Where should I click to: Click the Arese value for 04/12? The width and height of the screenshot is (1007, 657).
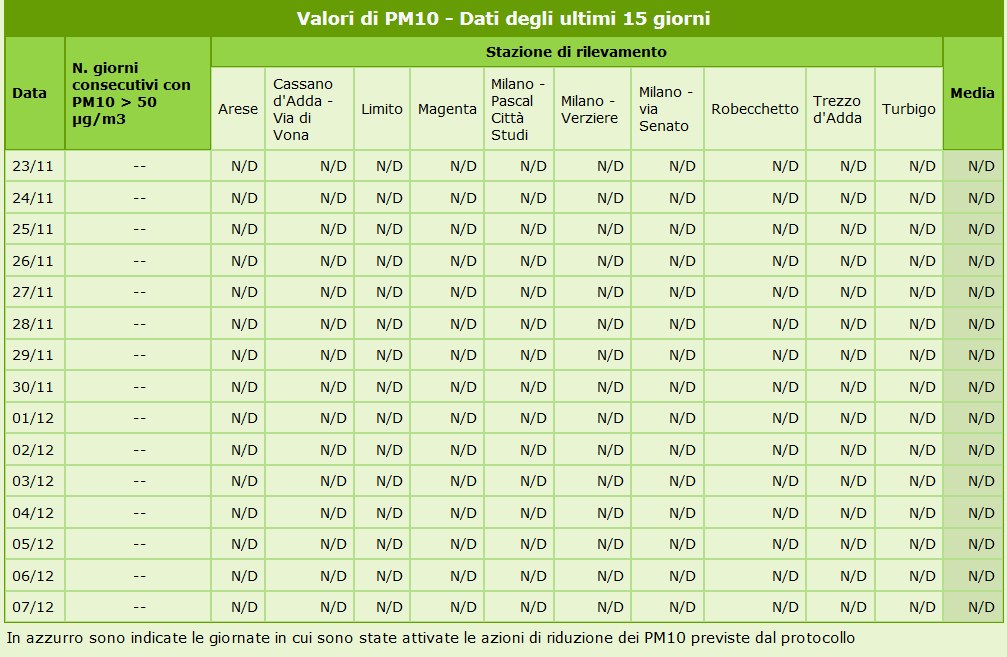pyautogui.click(x=244, y=513)
